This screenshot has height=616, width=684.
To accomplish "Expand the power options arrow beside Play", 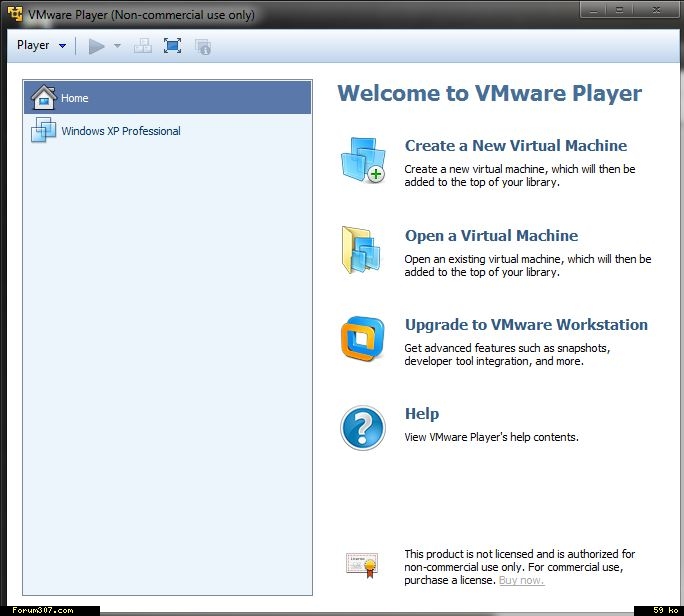I will point(117,46).
